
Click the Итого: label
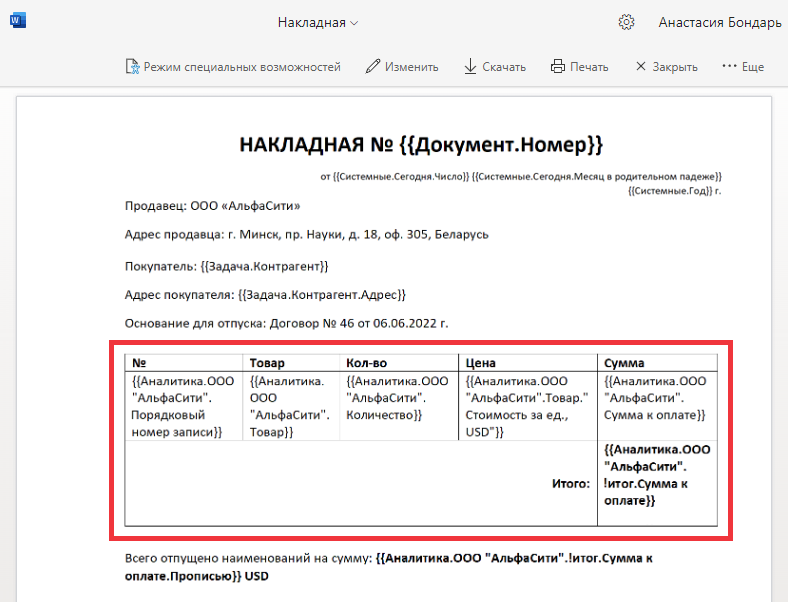click(x=571, y=484)
